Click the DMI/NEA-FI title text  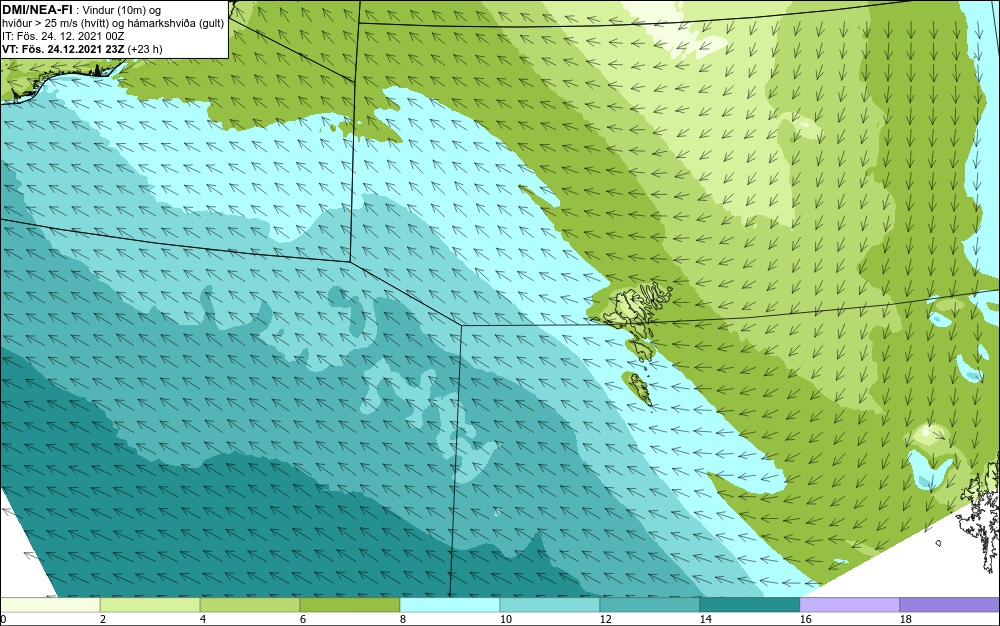point(37,9)
